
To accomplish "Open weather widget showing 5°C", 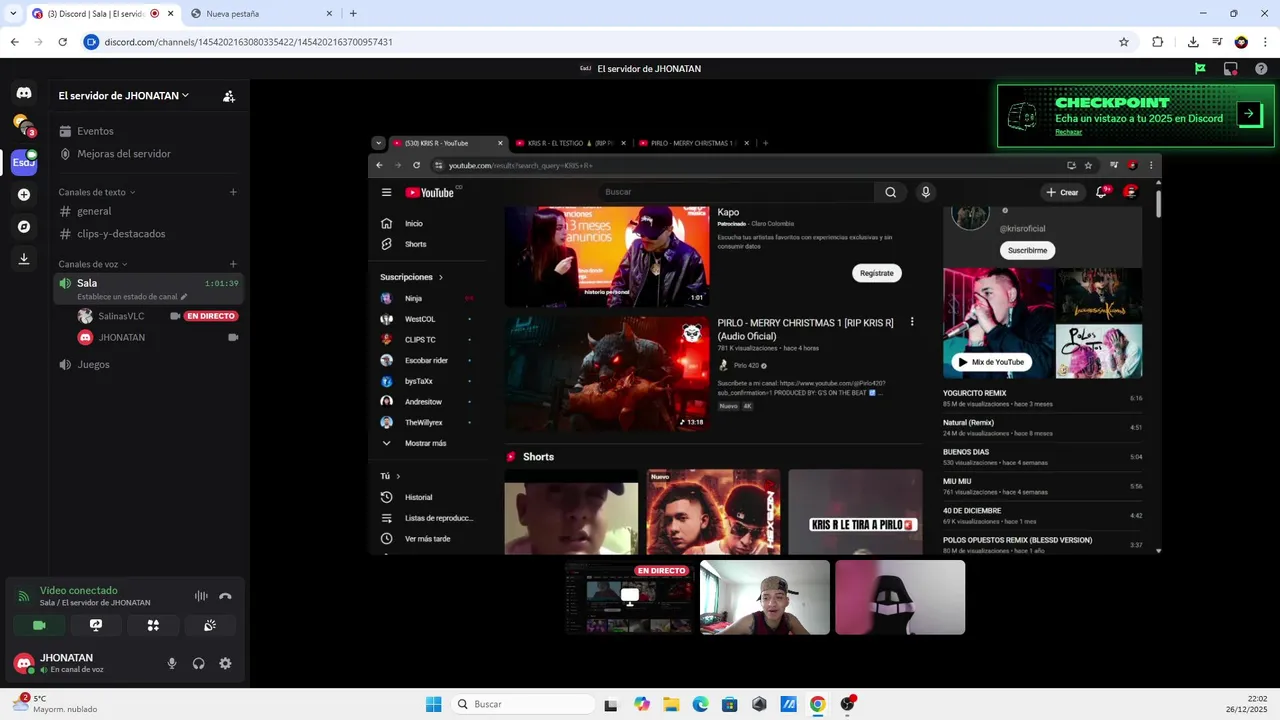I will tap(55, 704).
